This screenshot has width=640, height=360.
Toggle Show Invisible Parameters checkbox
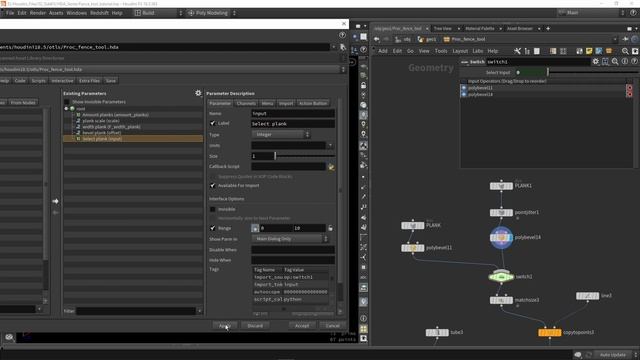pos(67,102)
